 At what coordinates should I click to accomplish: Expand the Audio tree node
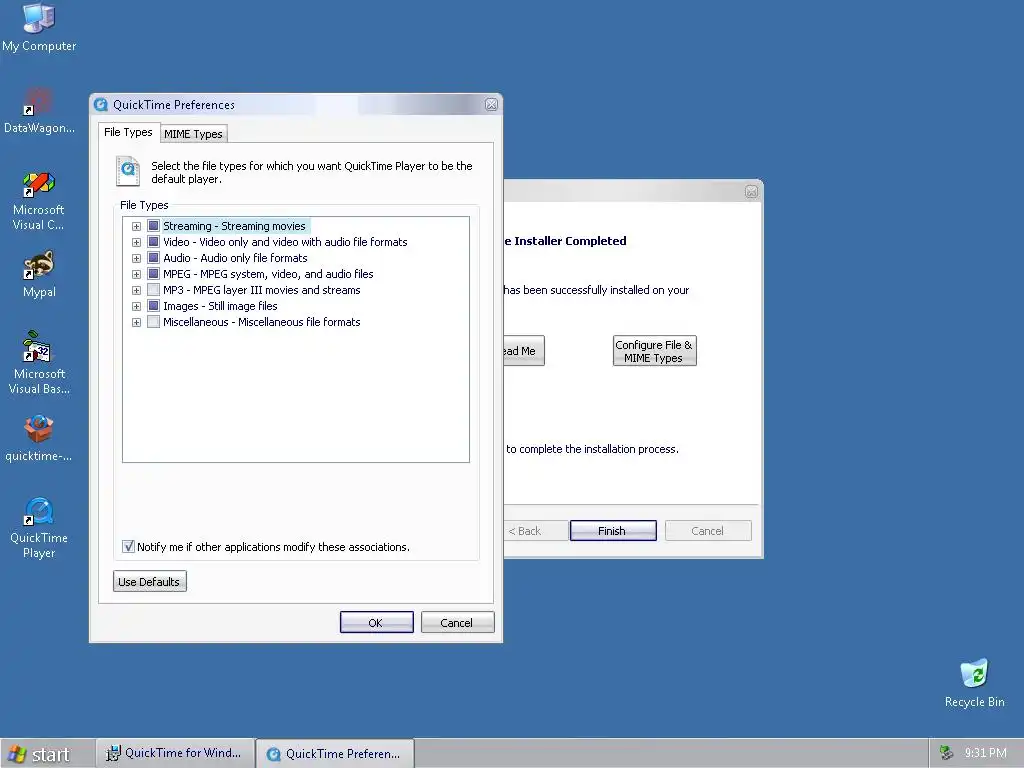tap(136, 259)
